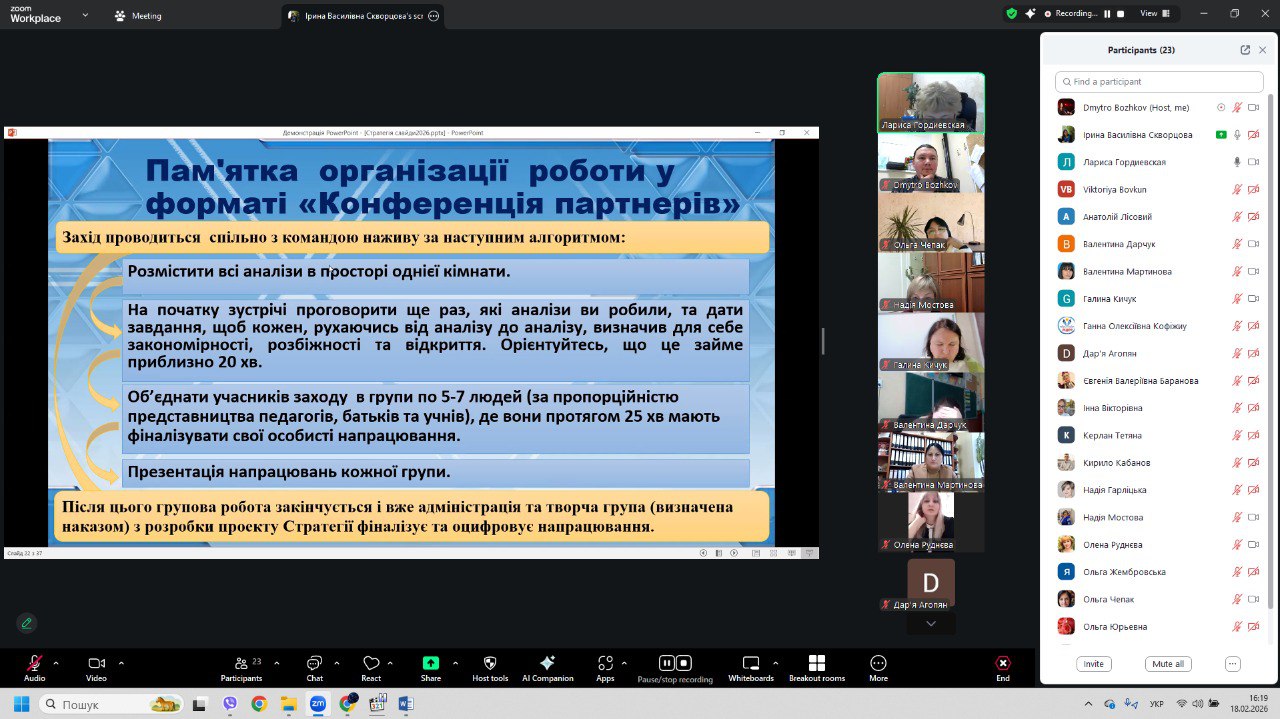Click the Invite button
The image size is (1280, 719).
click(x=1093, y=664)
